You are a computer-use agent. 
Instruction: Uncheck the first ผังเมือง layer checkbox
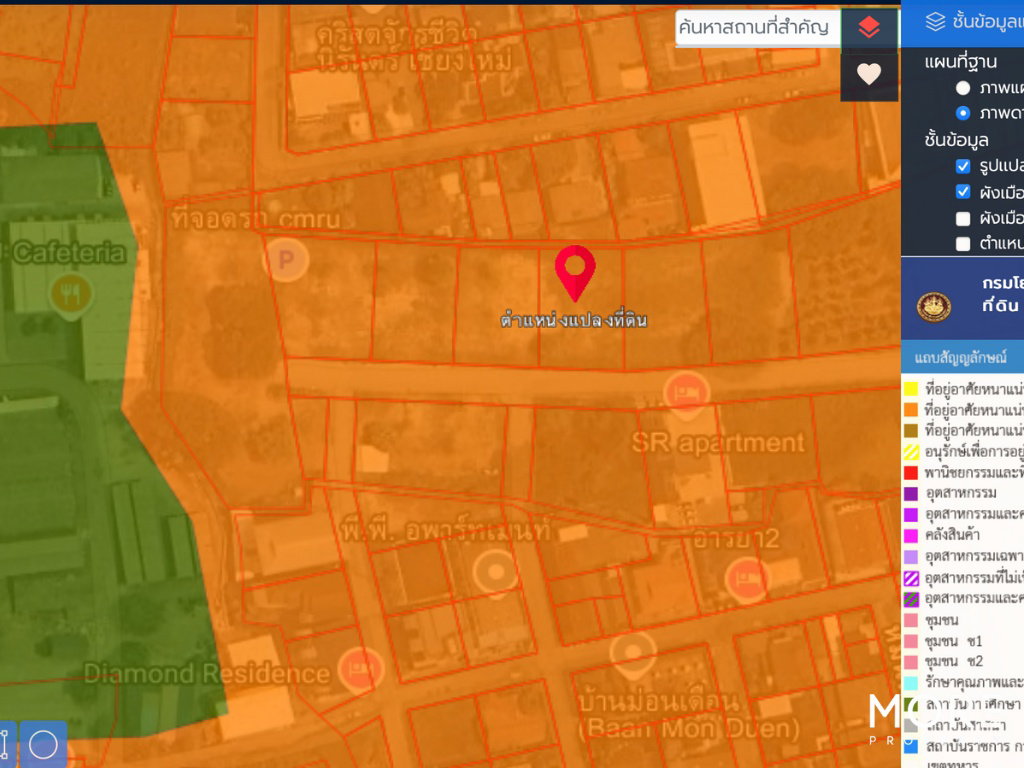(963, 191)
